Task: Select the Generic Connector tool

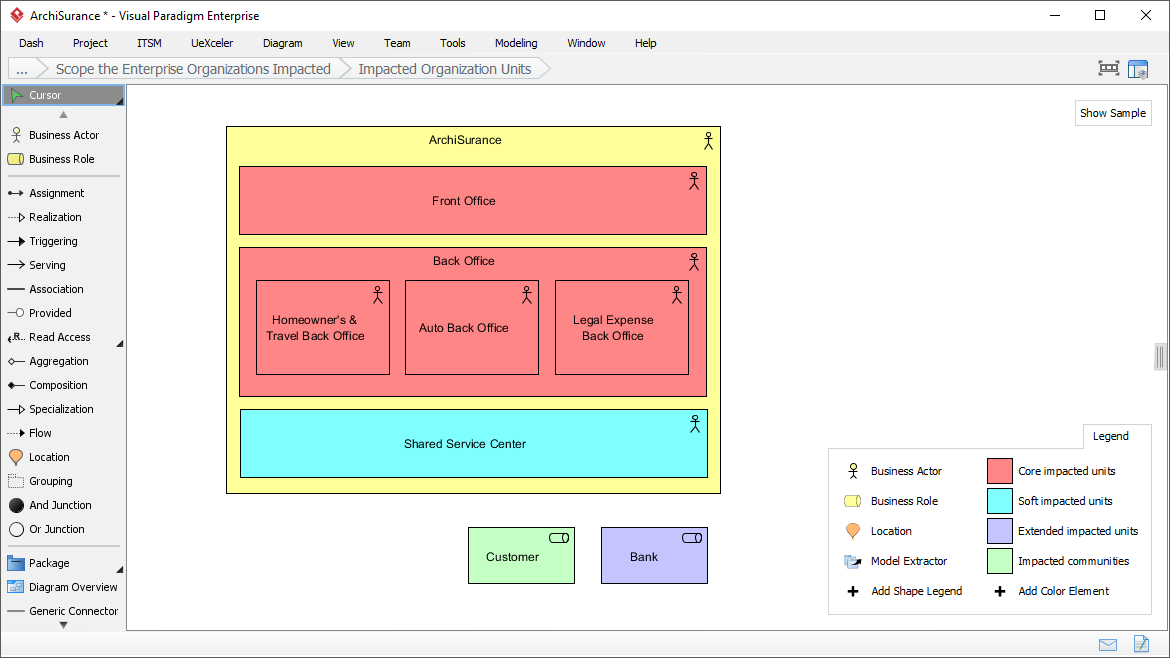Action: (x=63, y=611)
